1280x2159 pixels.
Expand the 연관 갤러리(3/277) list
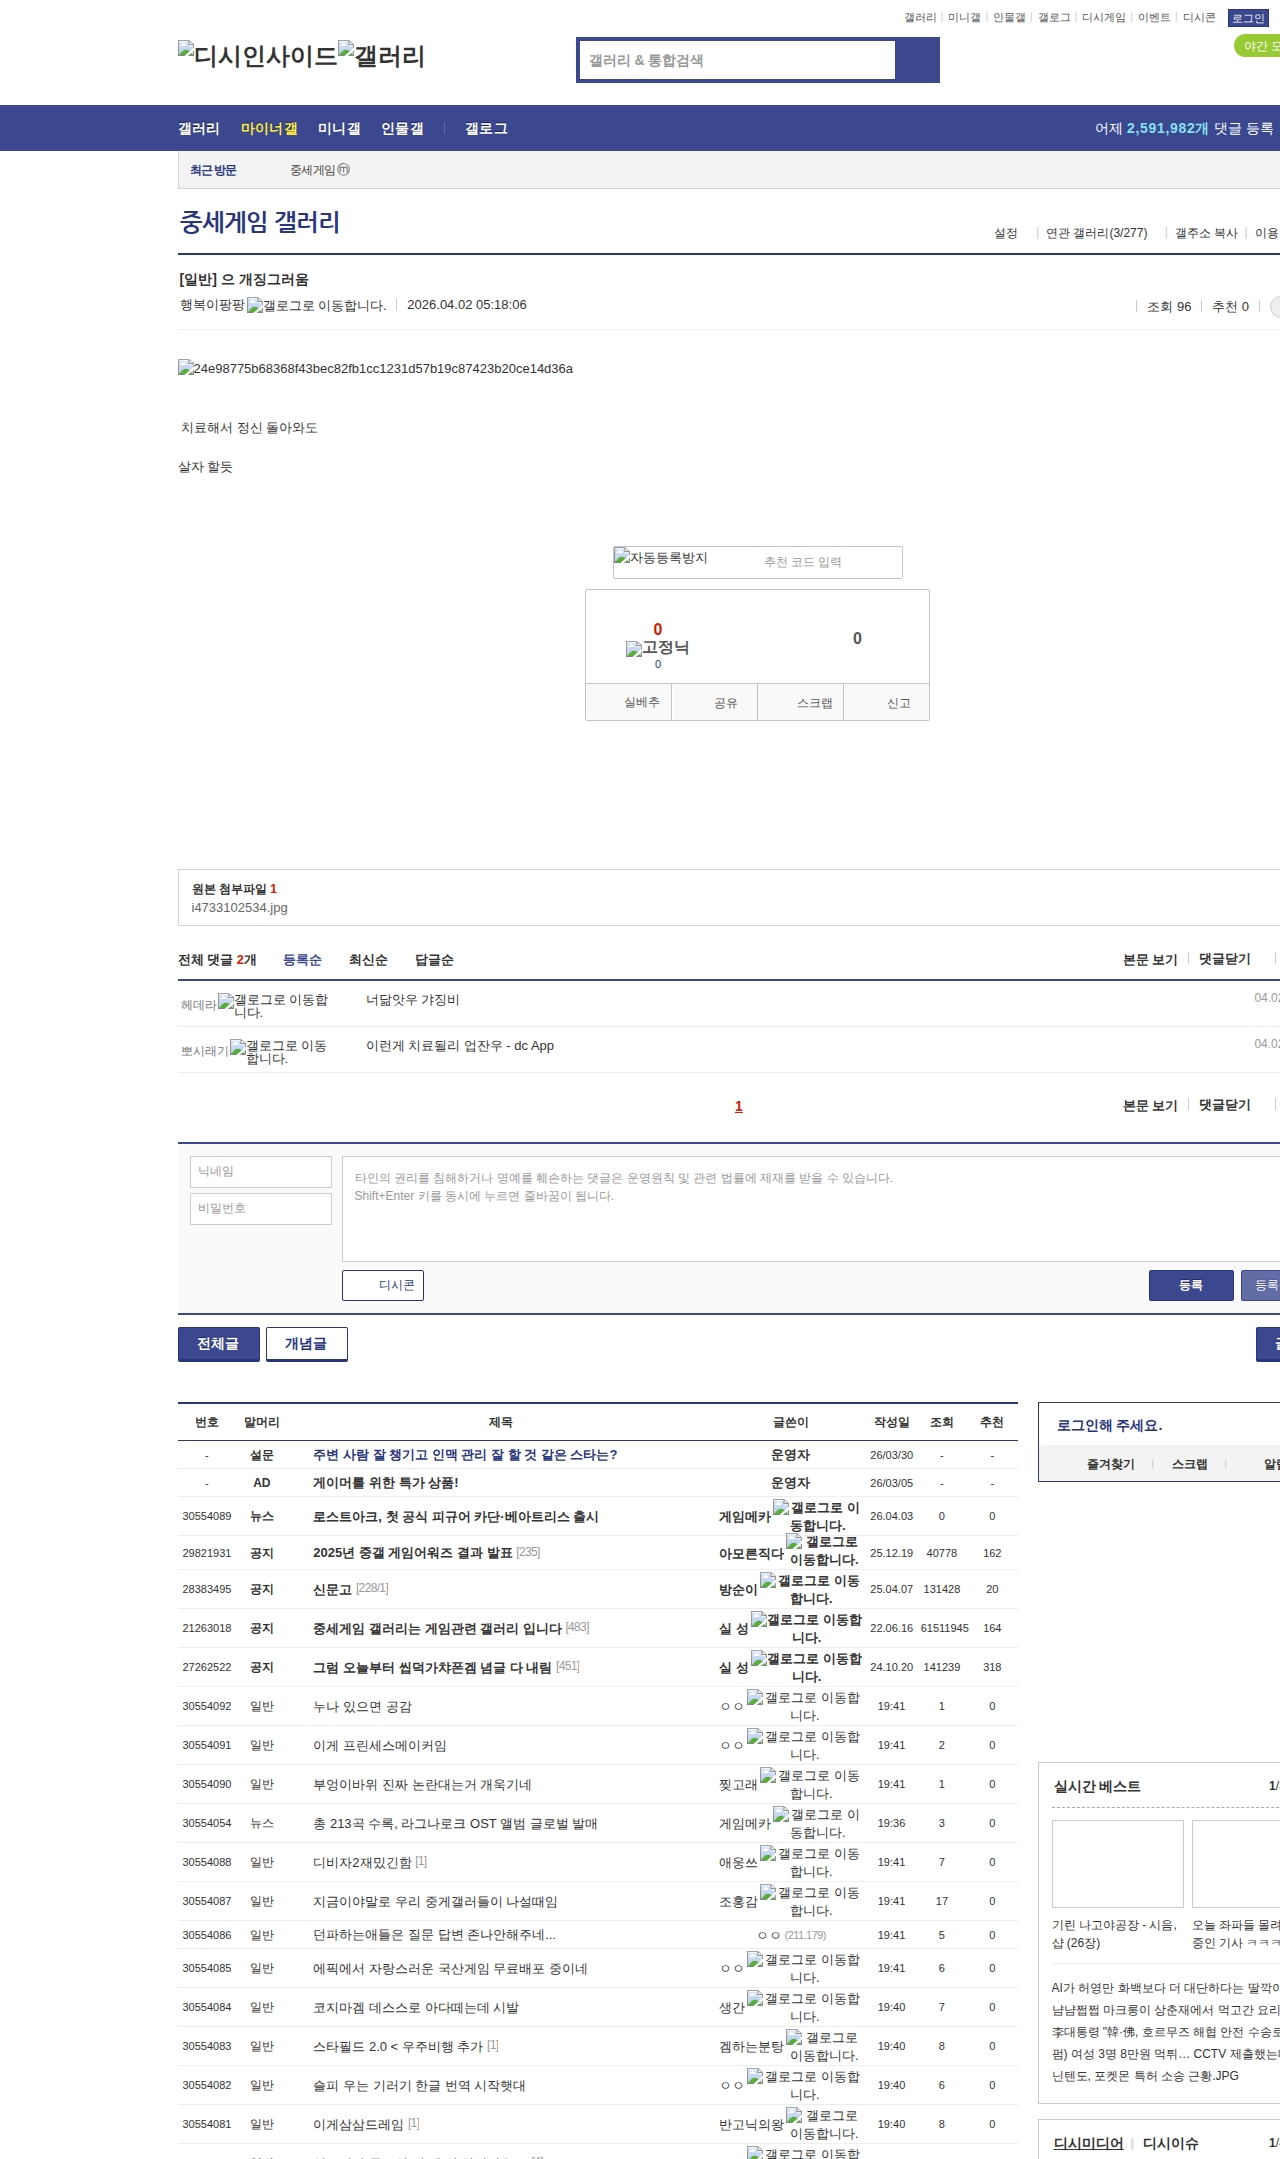[x=1096, y=233]
